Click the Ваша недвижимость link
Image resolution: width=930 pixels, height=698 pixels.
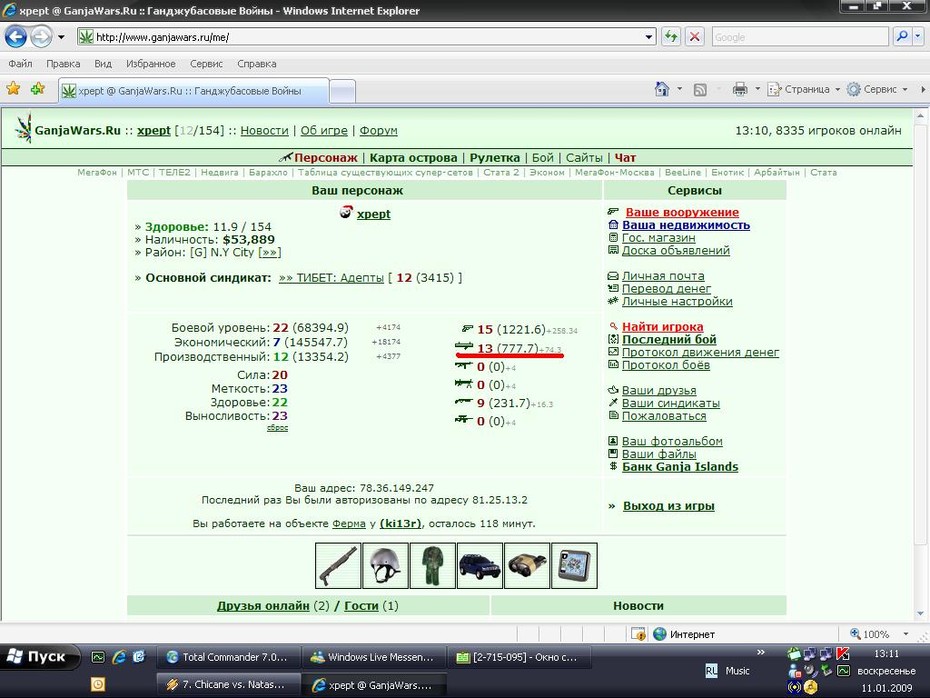coord(686,225)
